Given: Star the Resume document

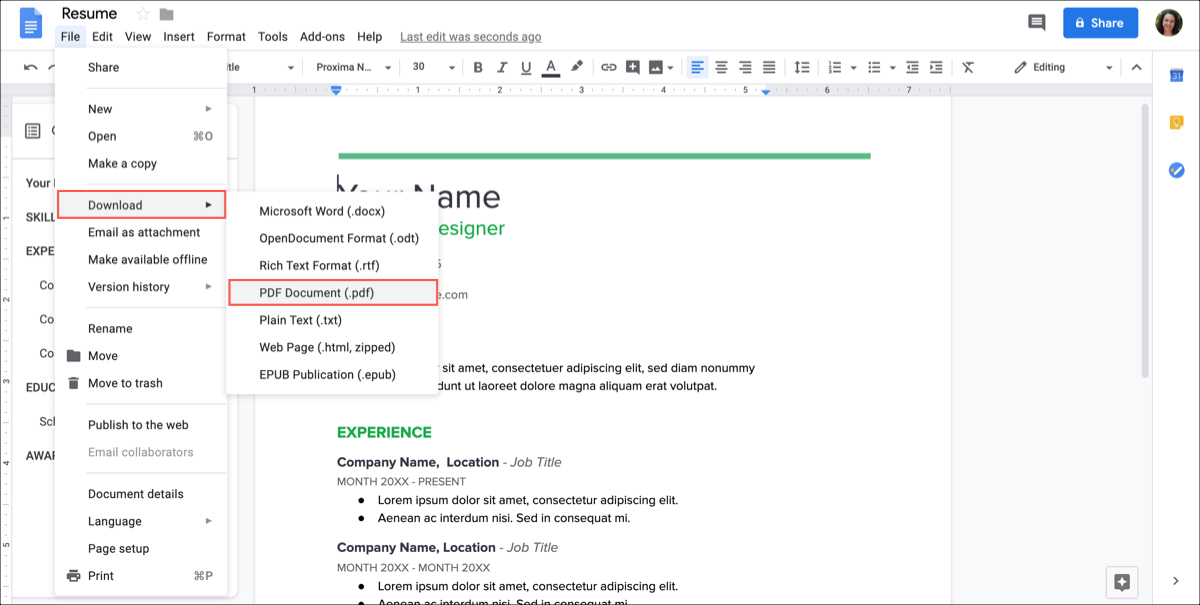Looking at the screenshot, I should pos(142,14).
